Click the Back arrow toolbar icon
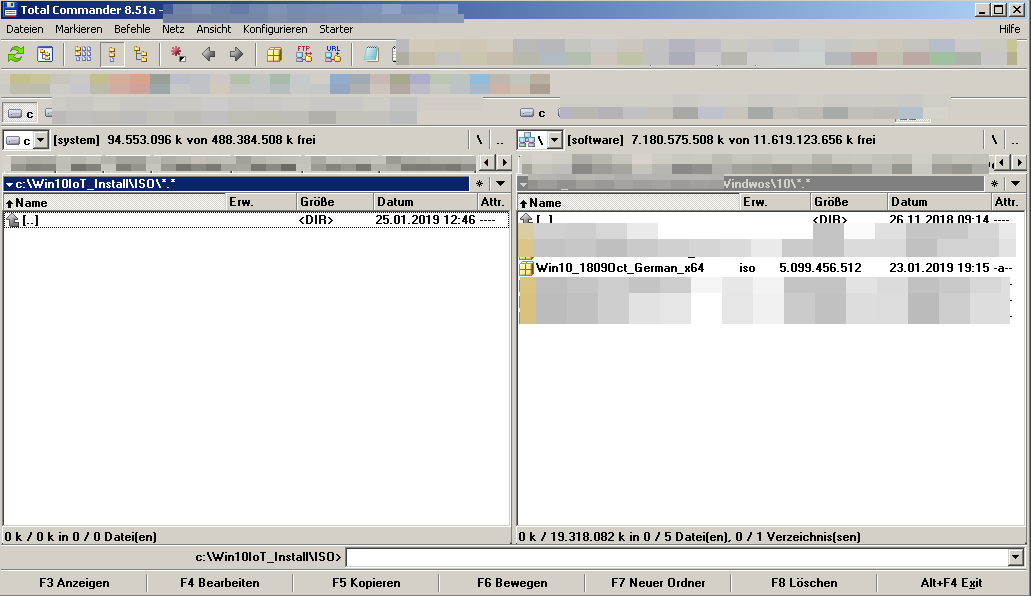Image resolution: width=1031 pixels, height=596 pixels. click(x=208, y=54)
